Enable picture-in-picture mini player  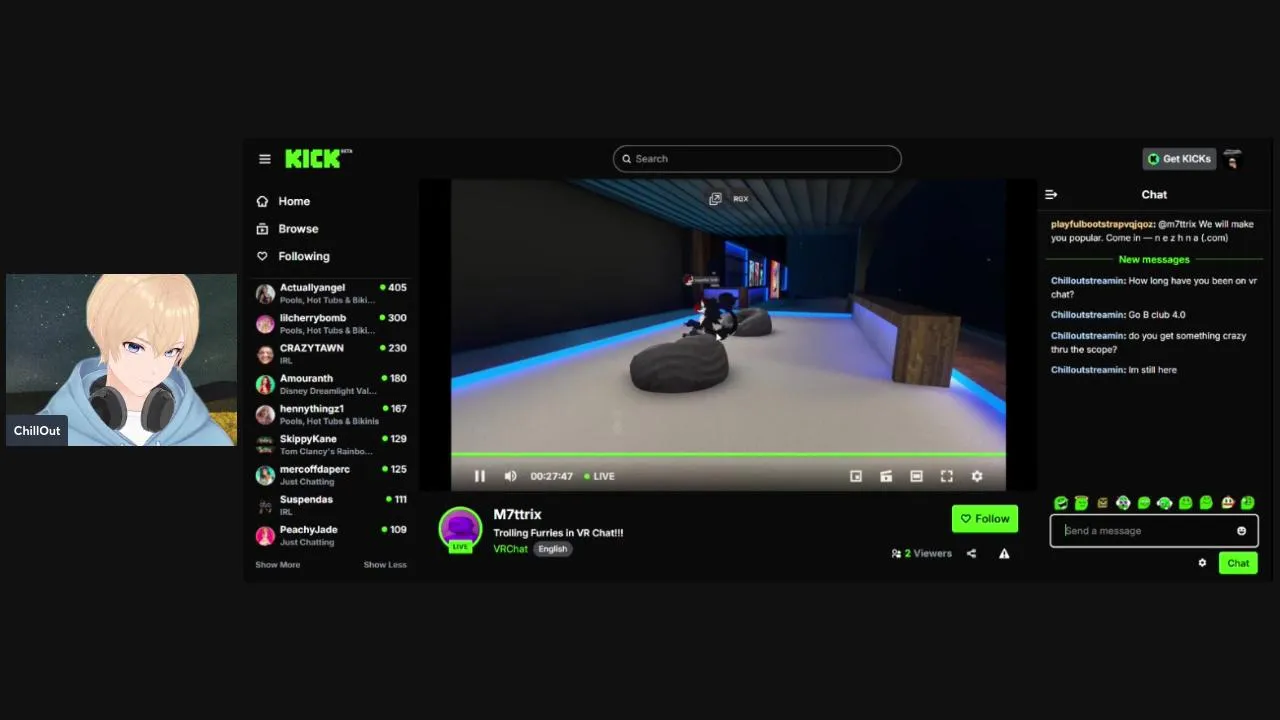(x=856, y=476)
